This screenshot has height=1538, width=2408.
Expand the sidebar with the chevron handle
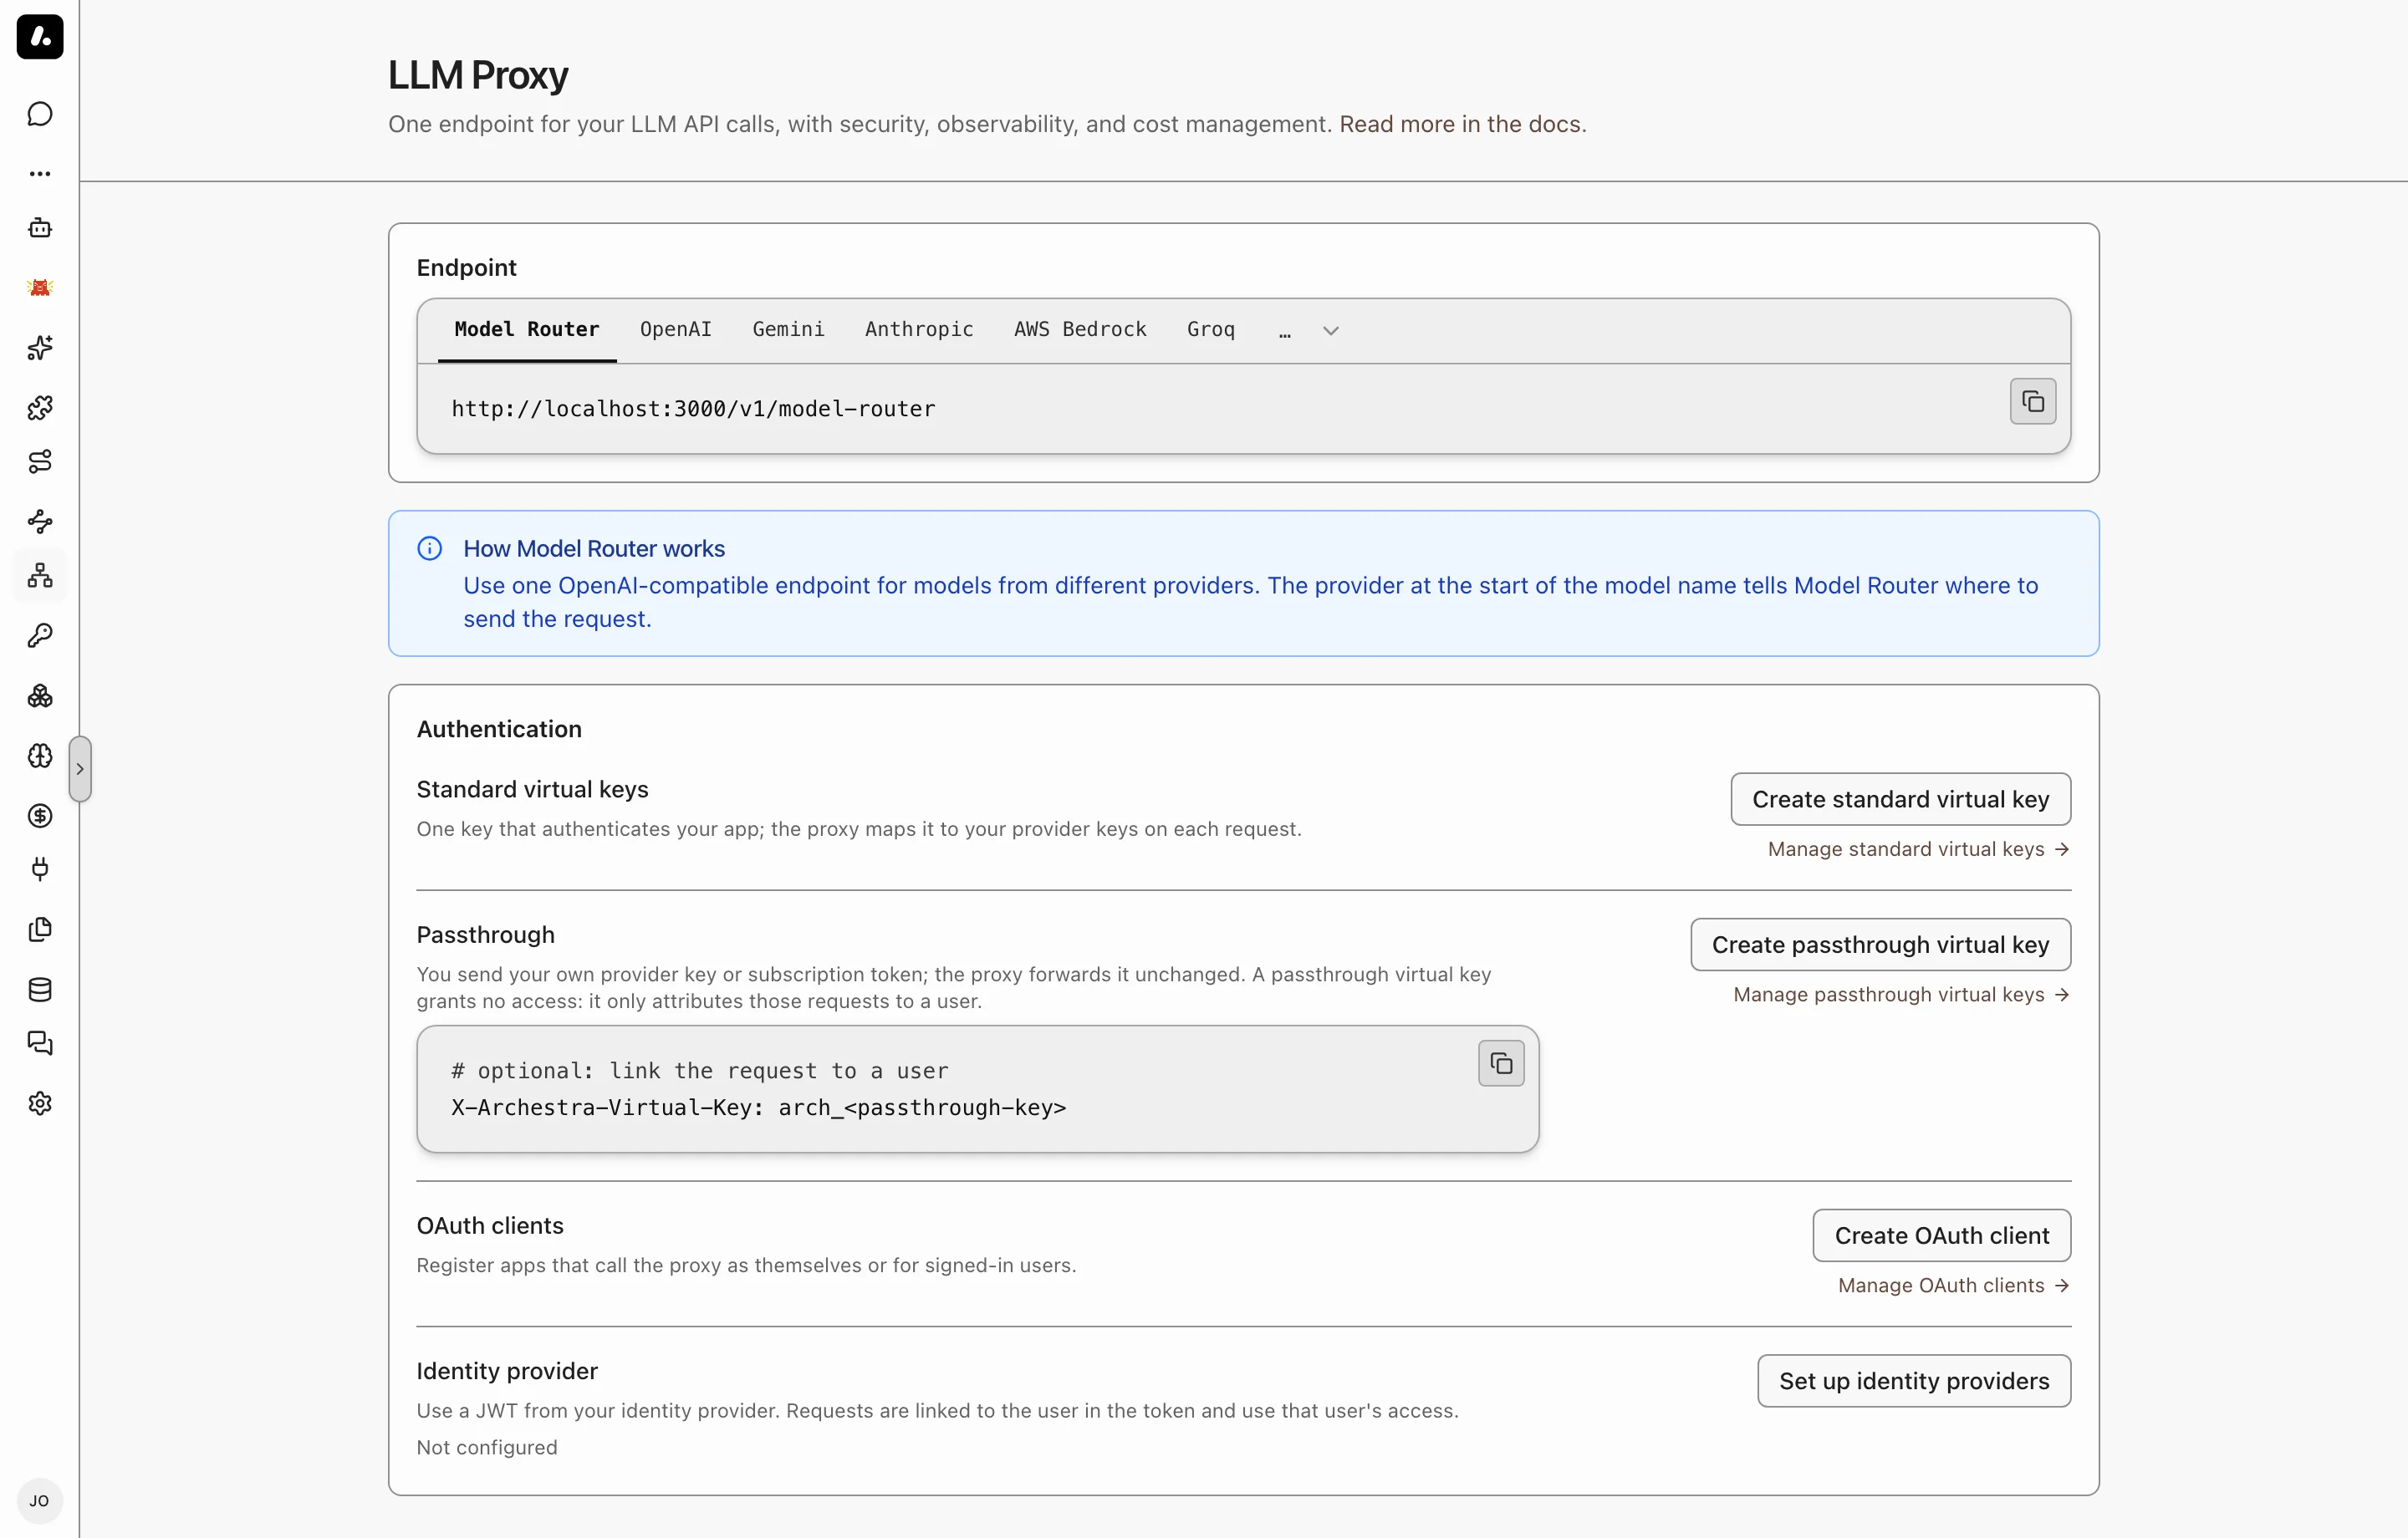[x=80, y=769]
